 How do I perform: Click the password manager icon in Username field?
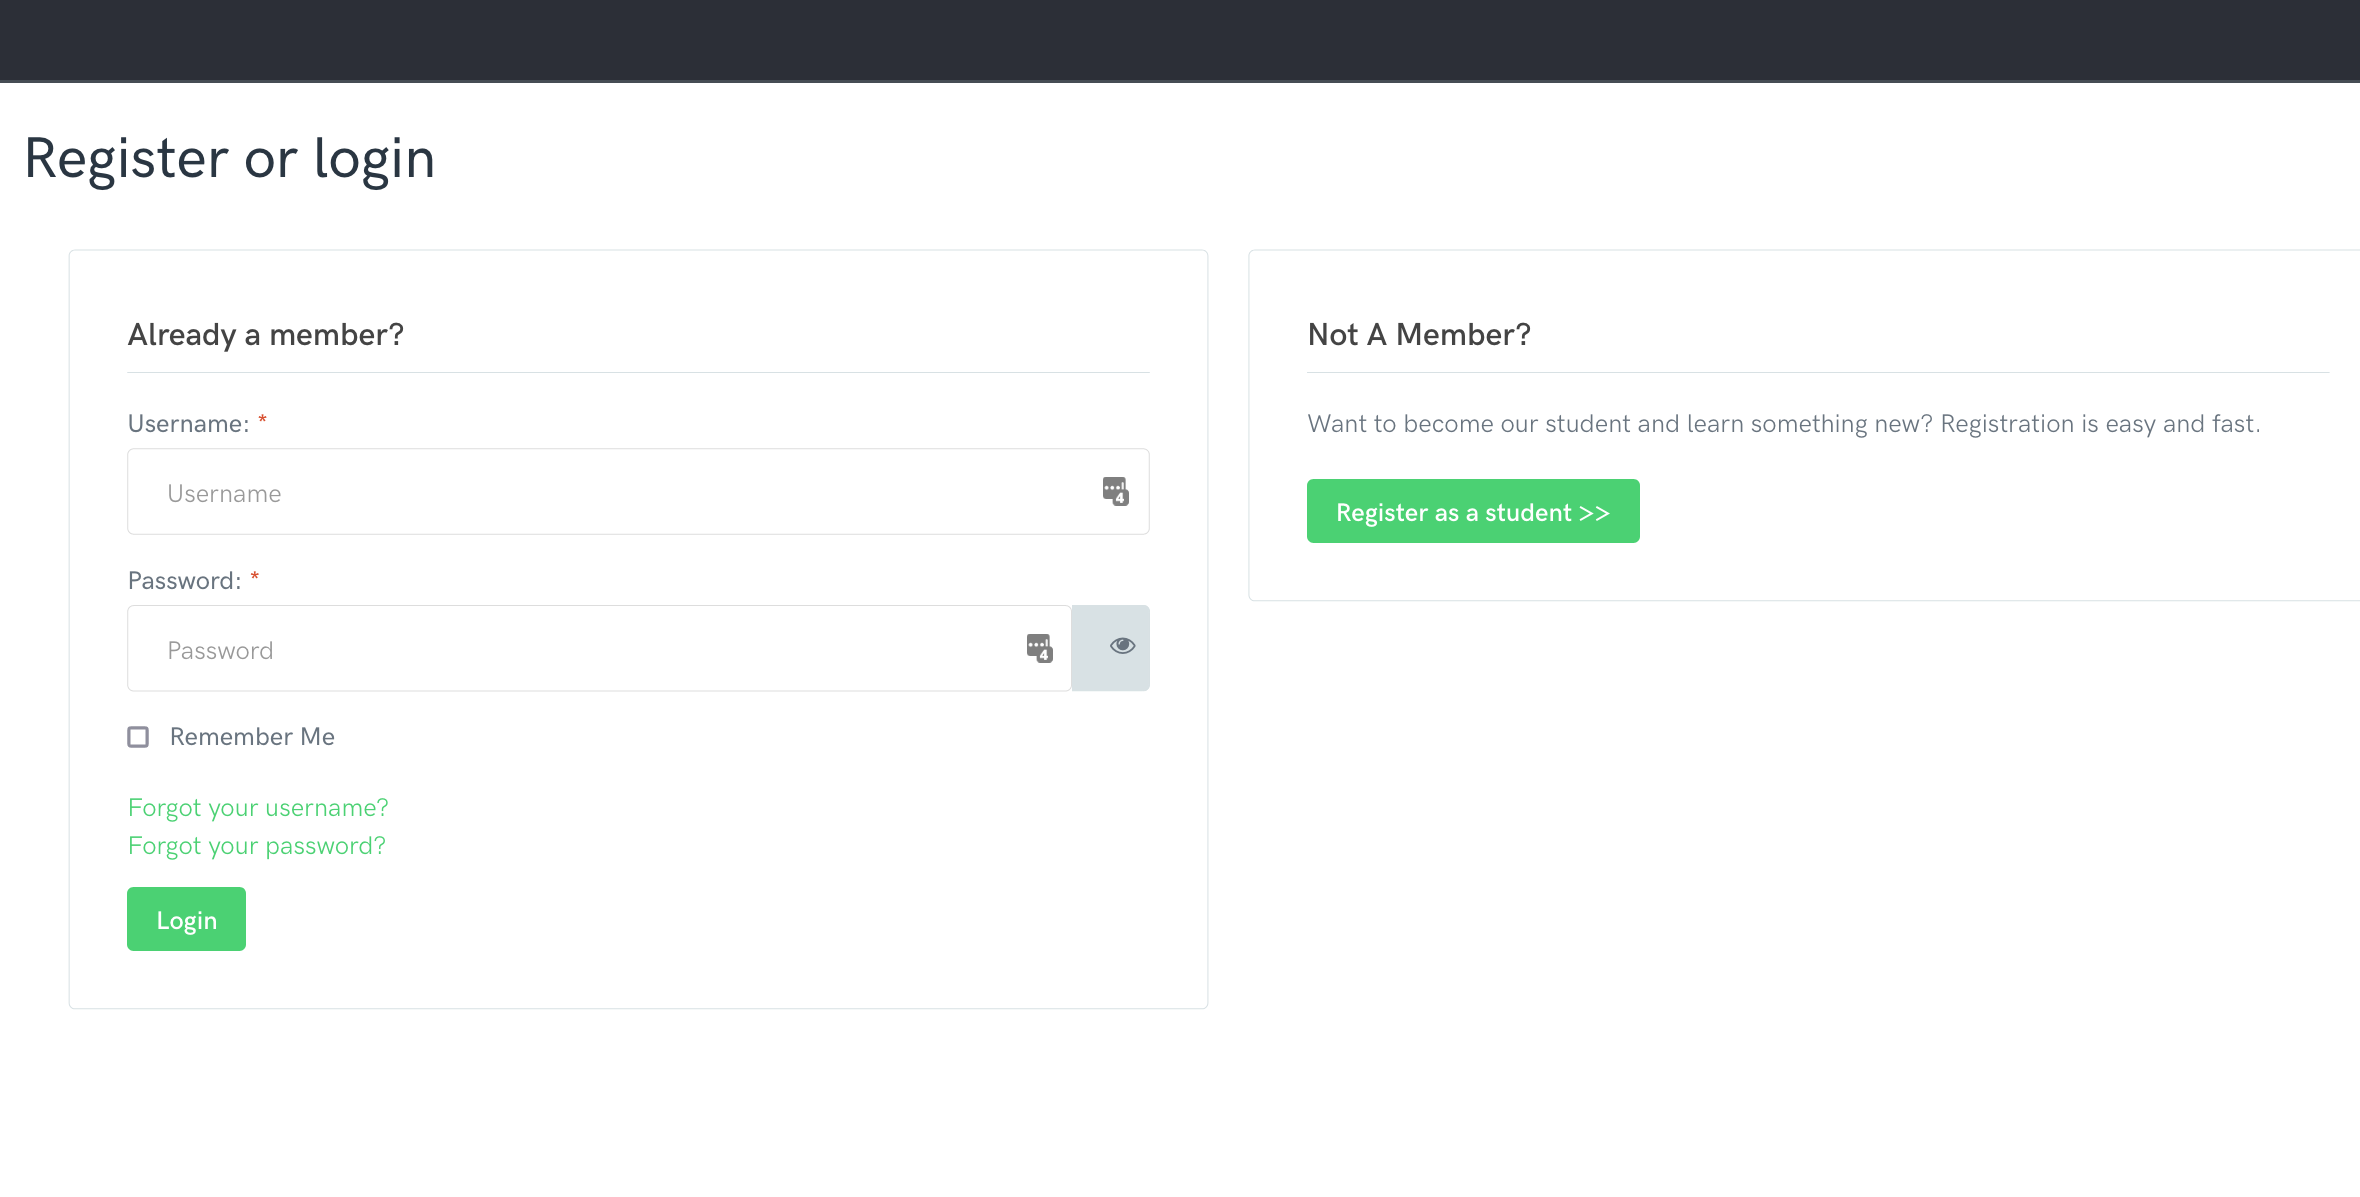tap(1115, 491)
